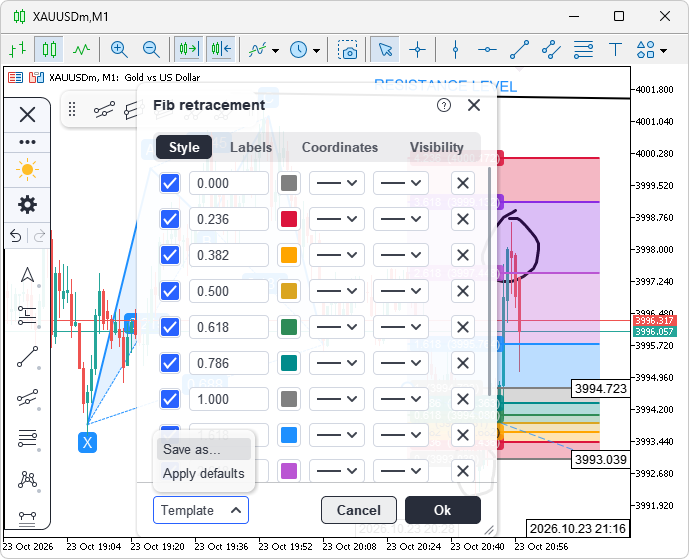This screenshot has height=559, width=689.
Task: Zoom out the chart
Action: tap(151, 50)
